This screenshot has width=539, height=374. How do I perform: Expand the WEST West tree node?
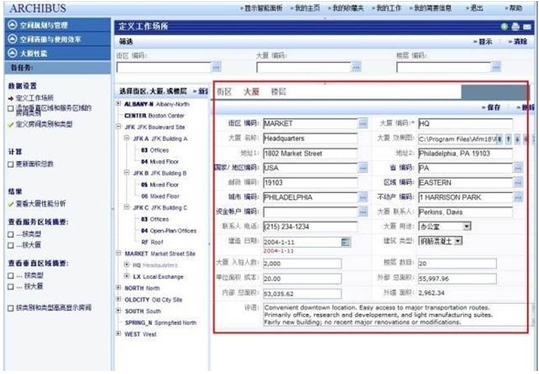pyautogui.click(x=118, y=334)
